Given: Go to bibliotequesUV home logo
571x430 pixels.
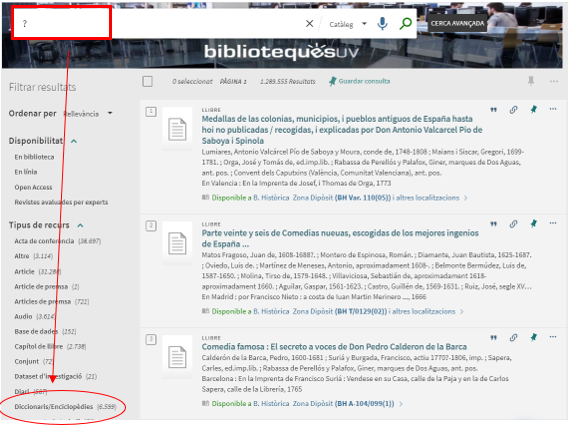Looking at the screenshot, I should click(x=281, y=52).
